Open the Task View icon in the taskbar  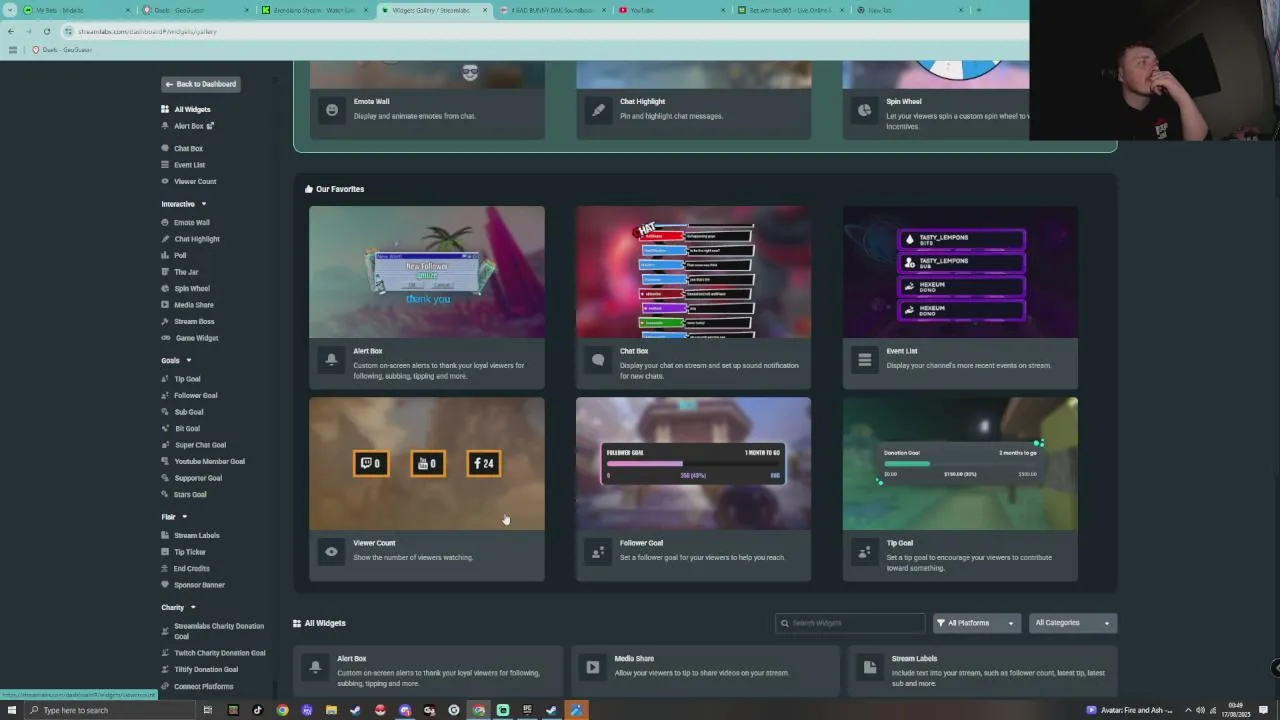[x=208, y=710]
